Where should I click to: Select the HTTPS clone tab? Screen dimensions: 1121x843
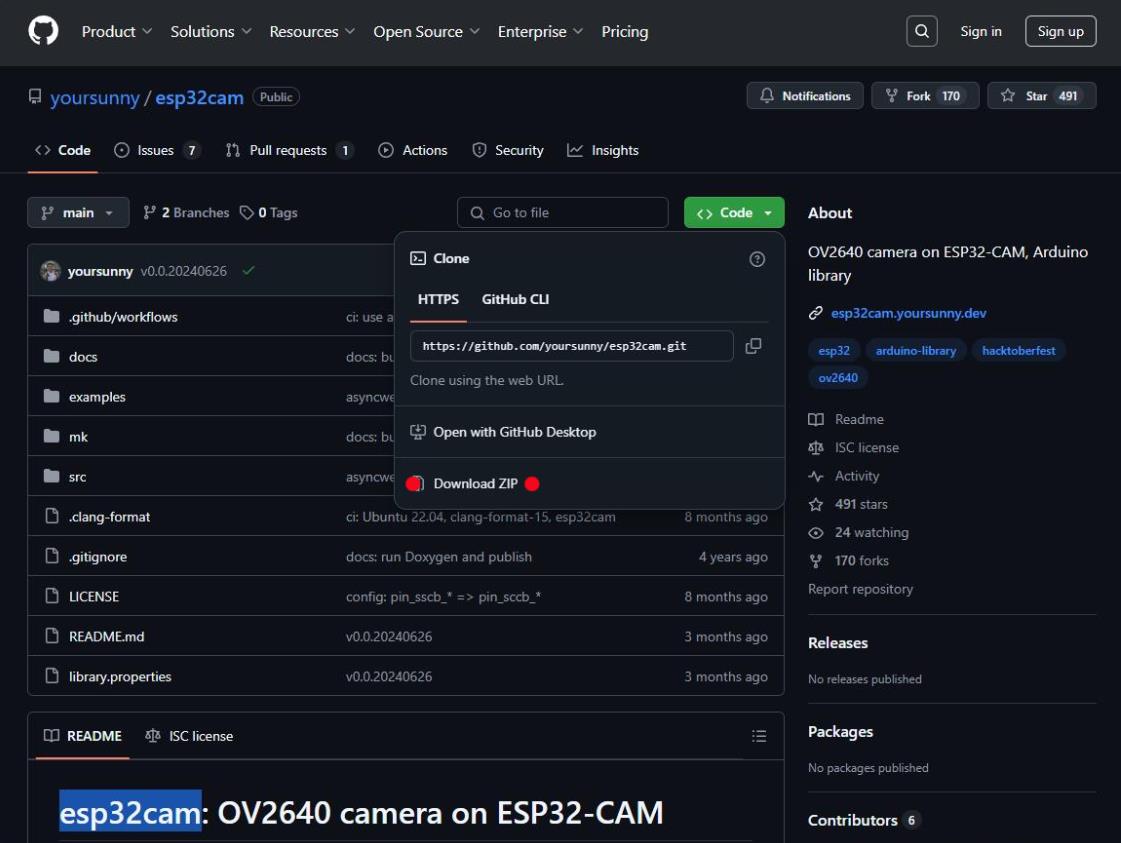pyautogui.click(x=438, y=300)
